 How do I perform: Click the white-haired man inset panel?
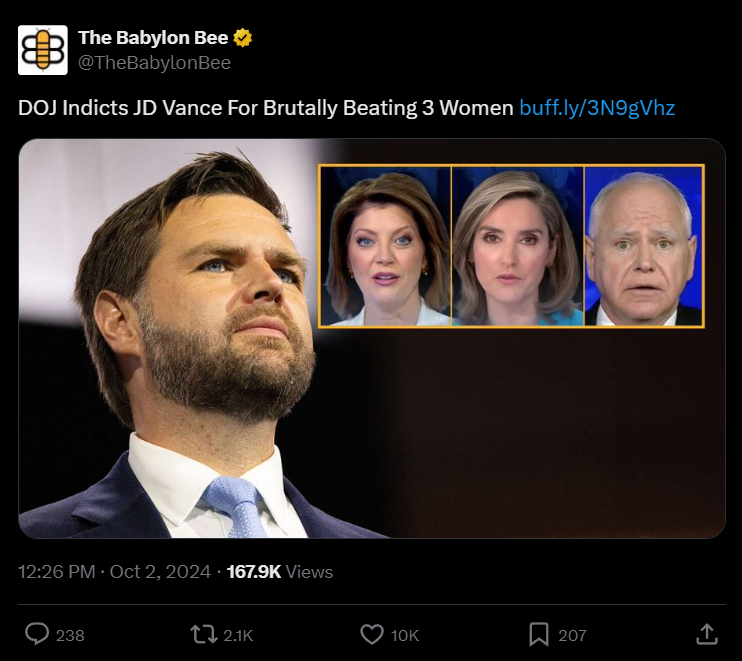(x=644, y=246)
